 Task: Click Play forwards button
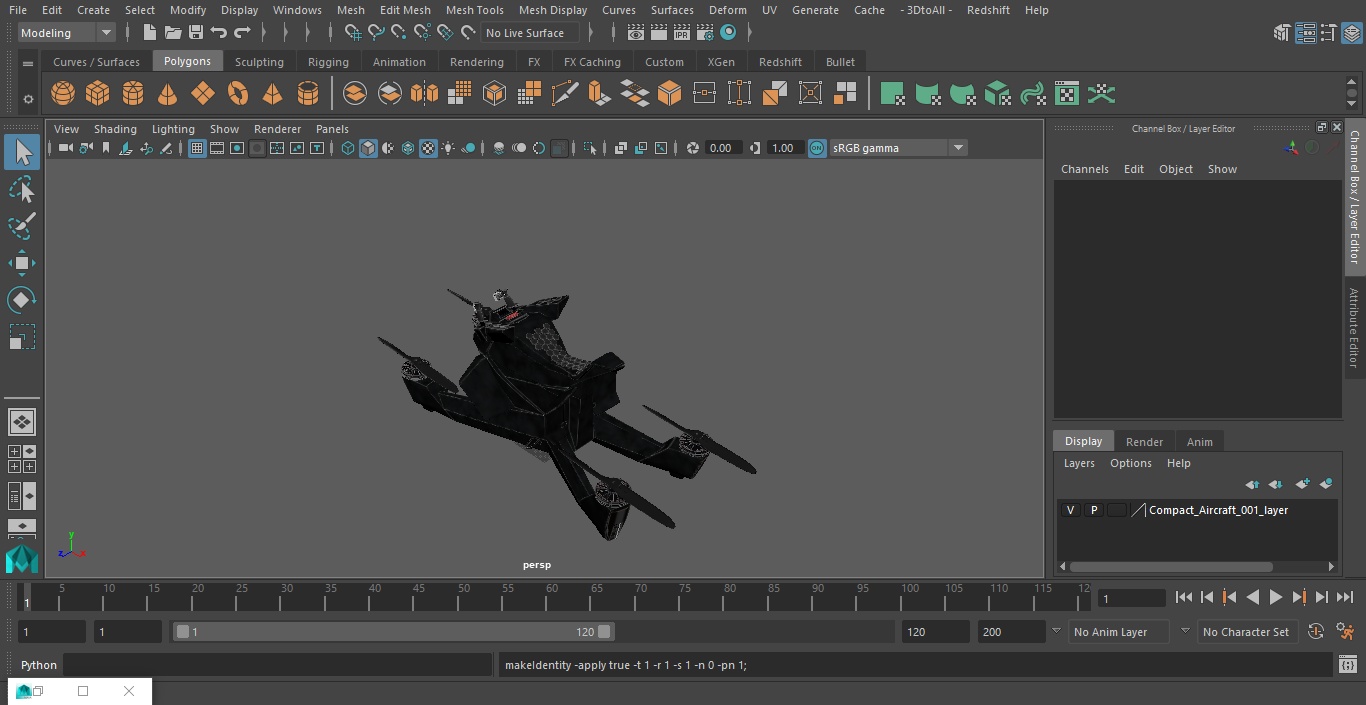[x=1275, y=597]
